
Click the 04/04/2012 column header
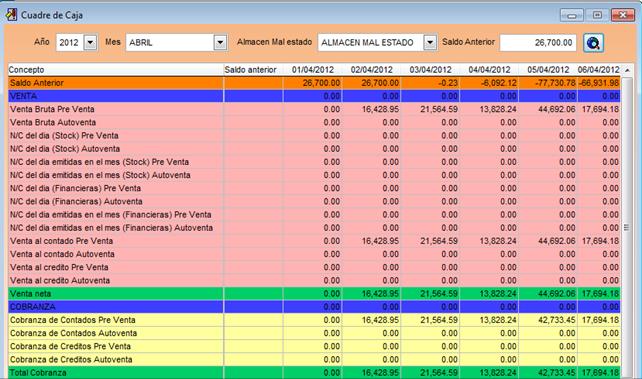click(489, 70)
